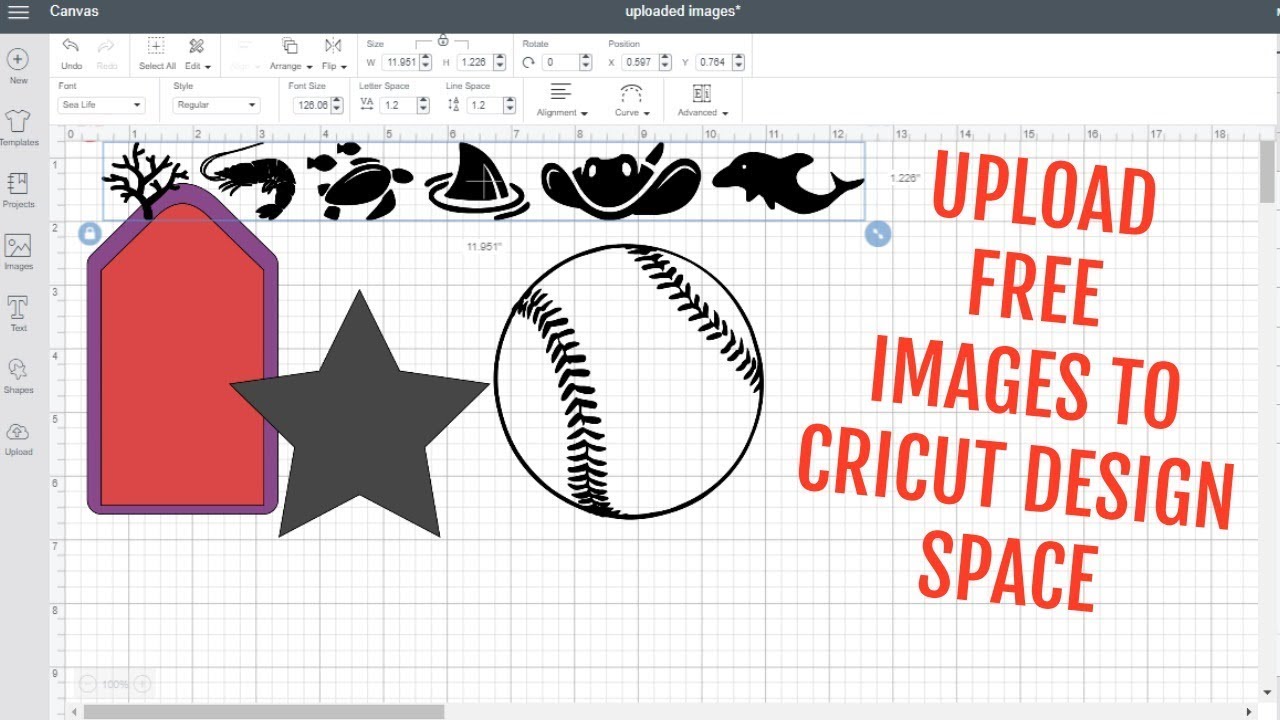
Task: Select the Text tool
Action: [x=18, y=313]
